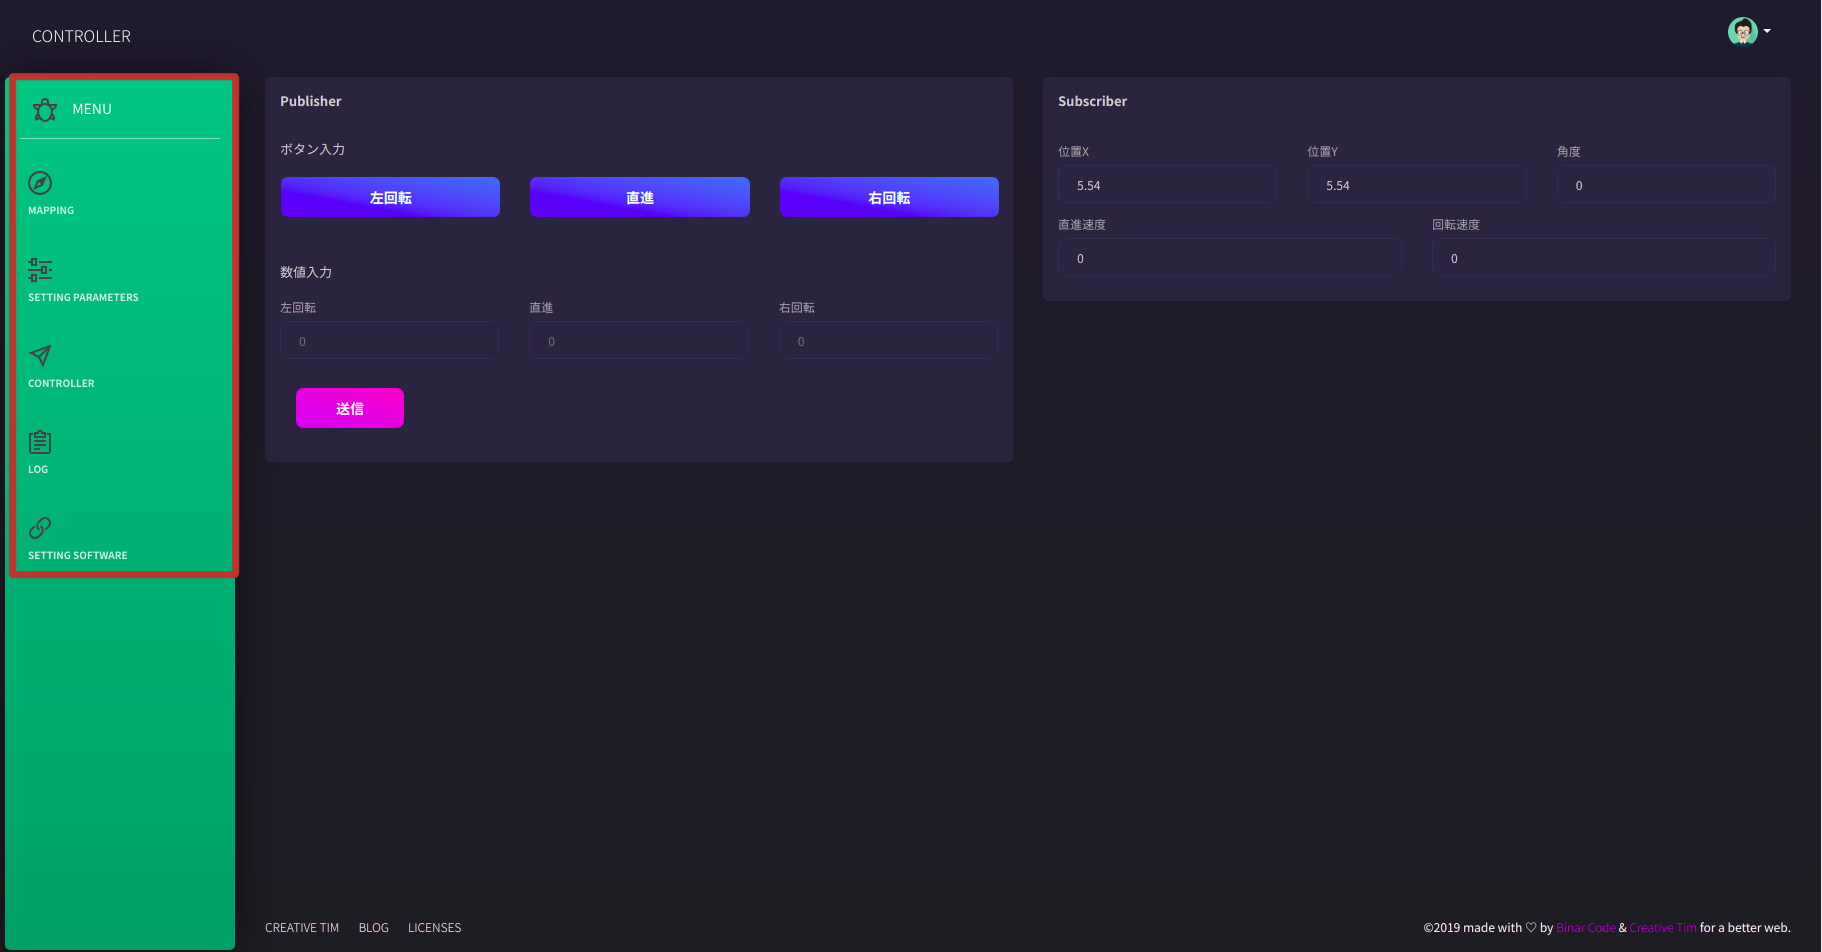The image size is (1822, 952).
Task: Click the Setting Parameters sliders icon
Action: pos(40,269)
